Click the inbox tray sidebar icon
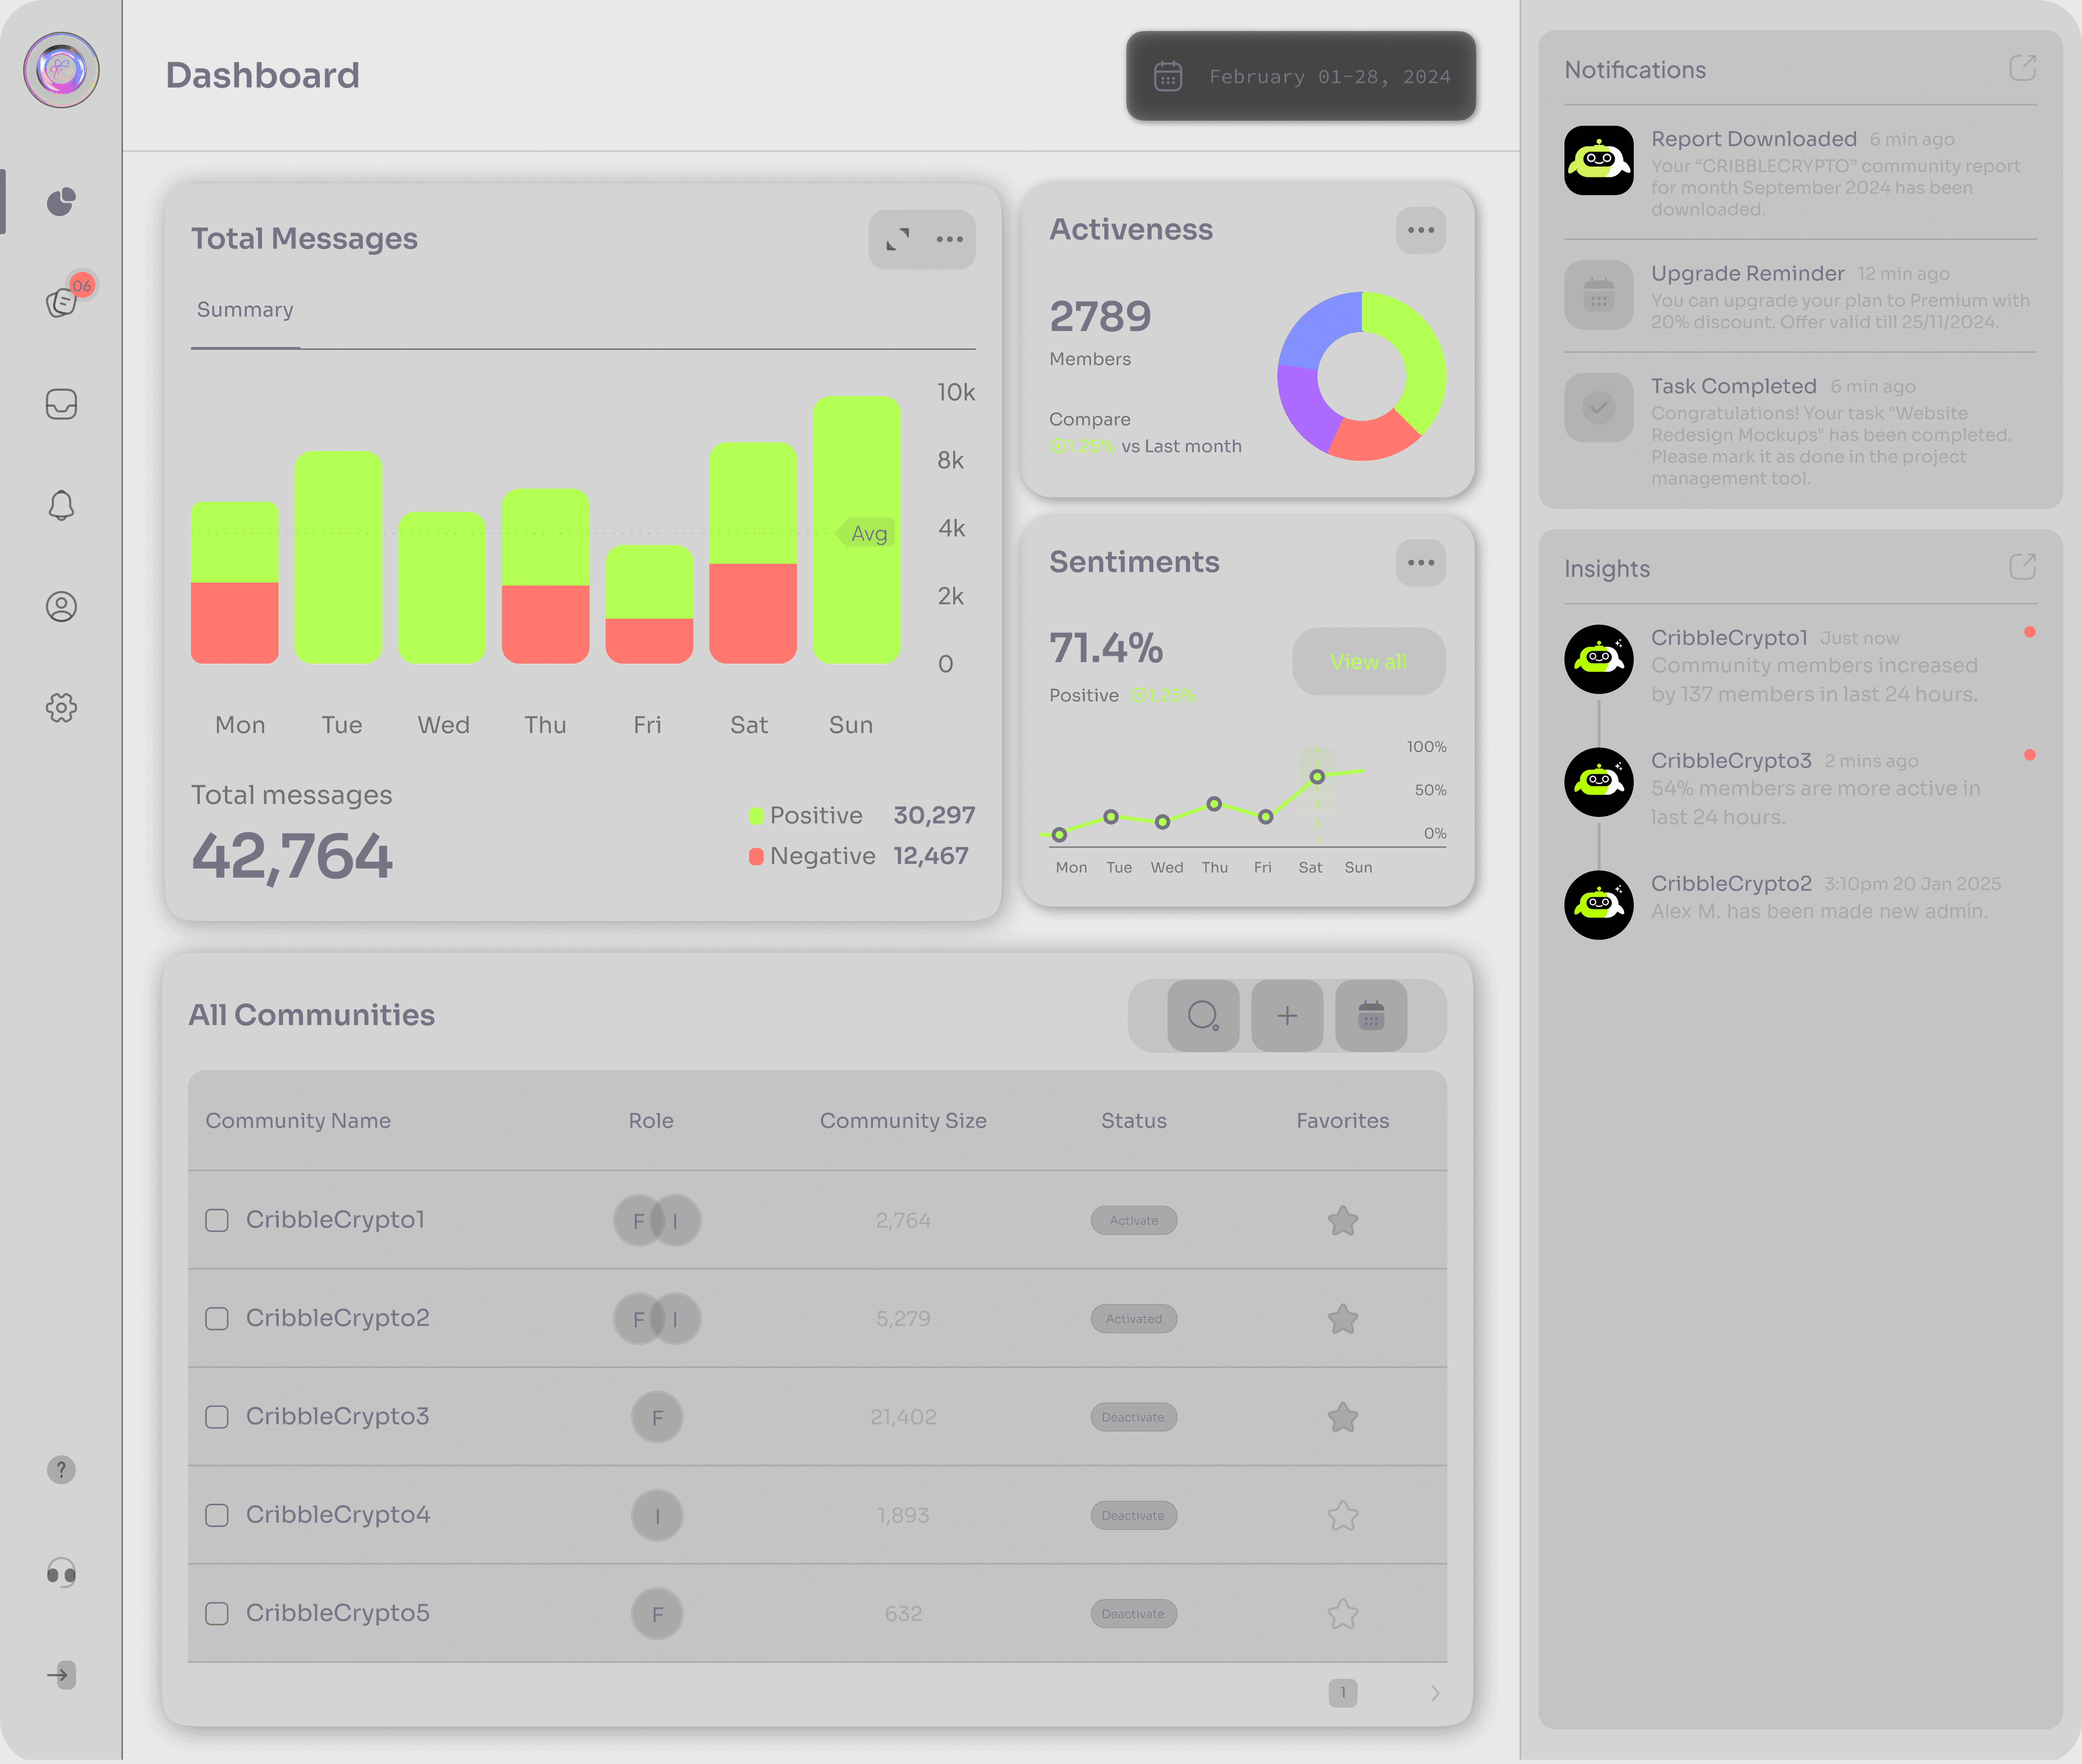This screenshot has width=2082, height=1764. click(61, 404)
